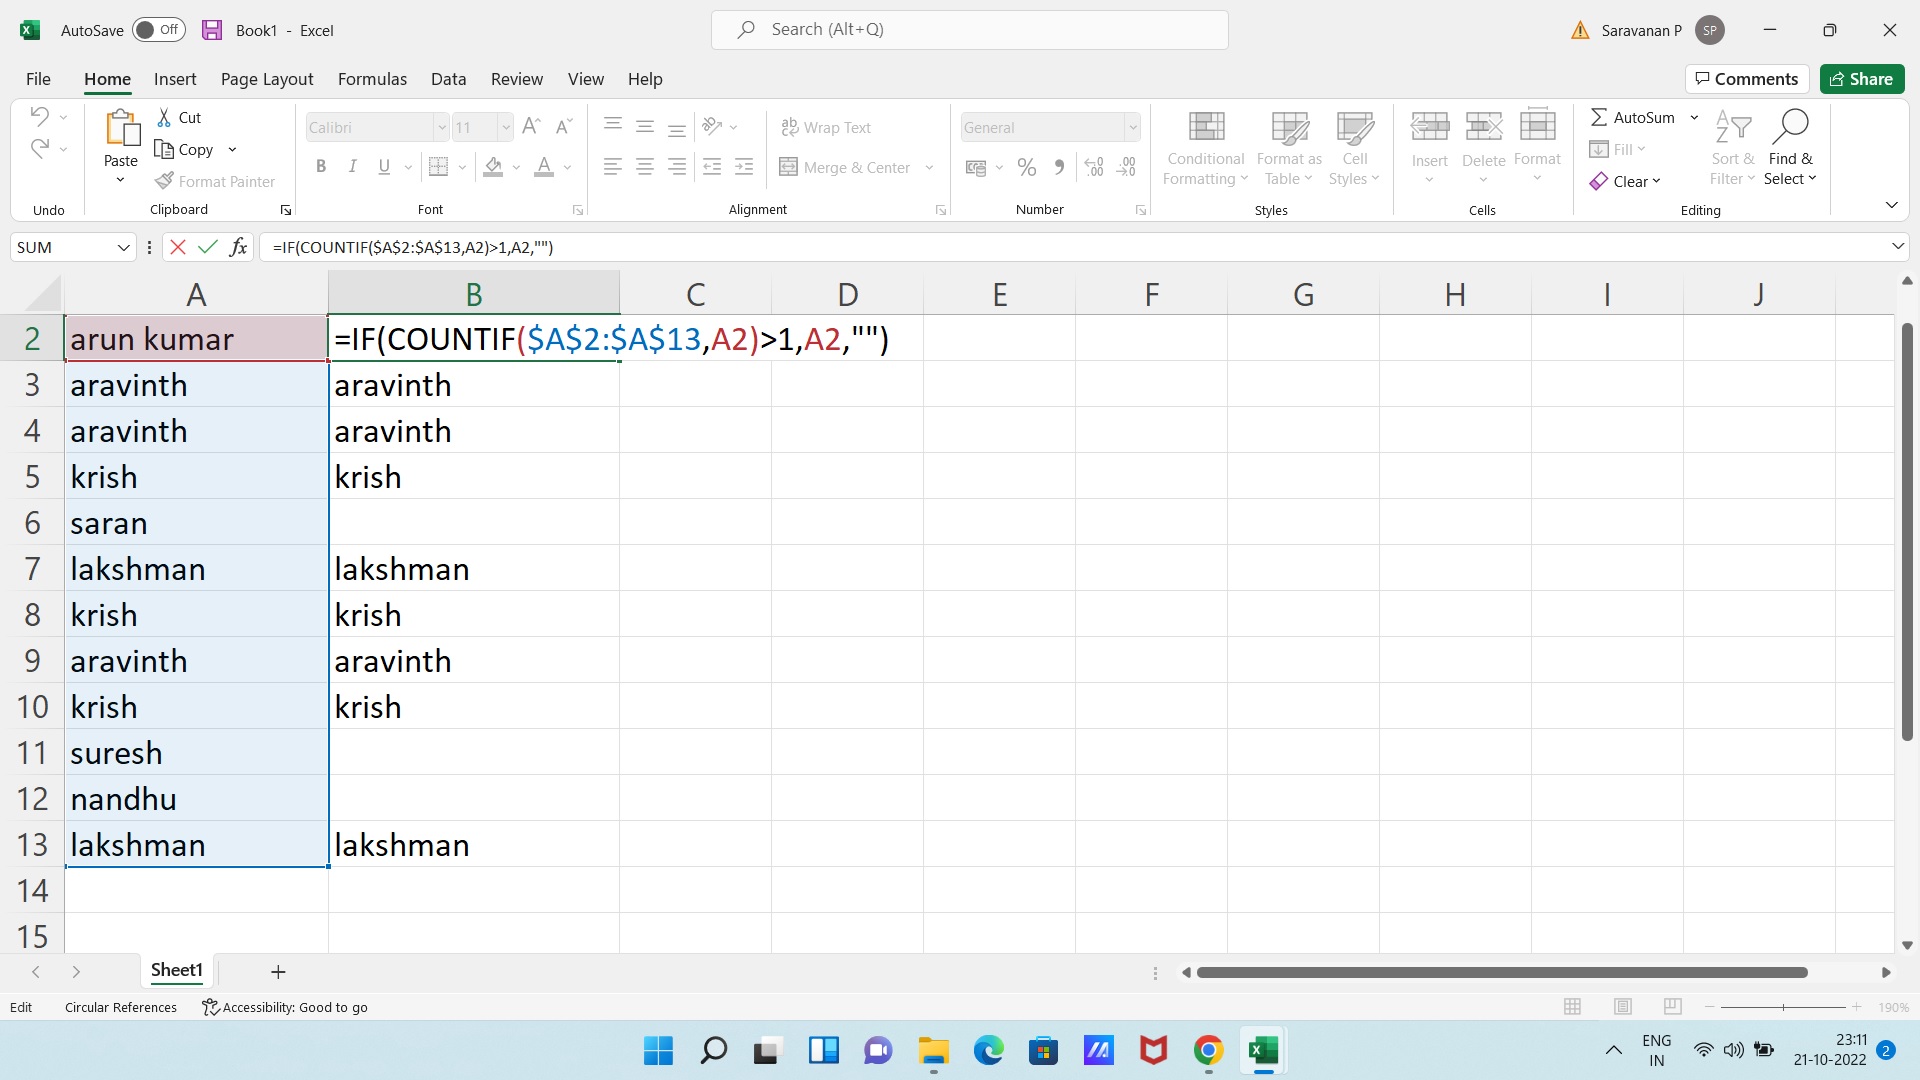Viewport: 1920px width, 1080px height.
Task: Click the Save icon in title bar
Action: pos(212,30)
